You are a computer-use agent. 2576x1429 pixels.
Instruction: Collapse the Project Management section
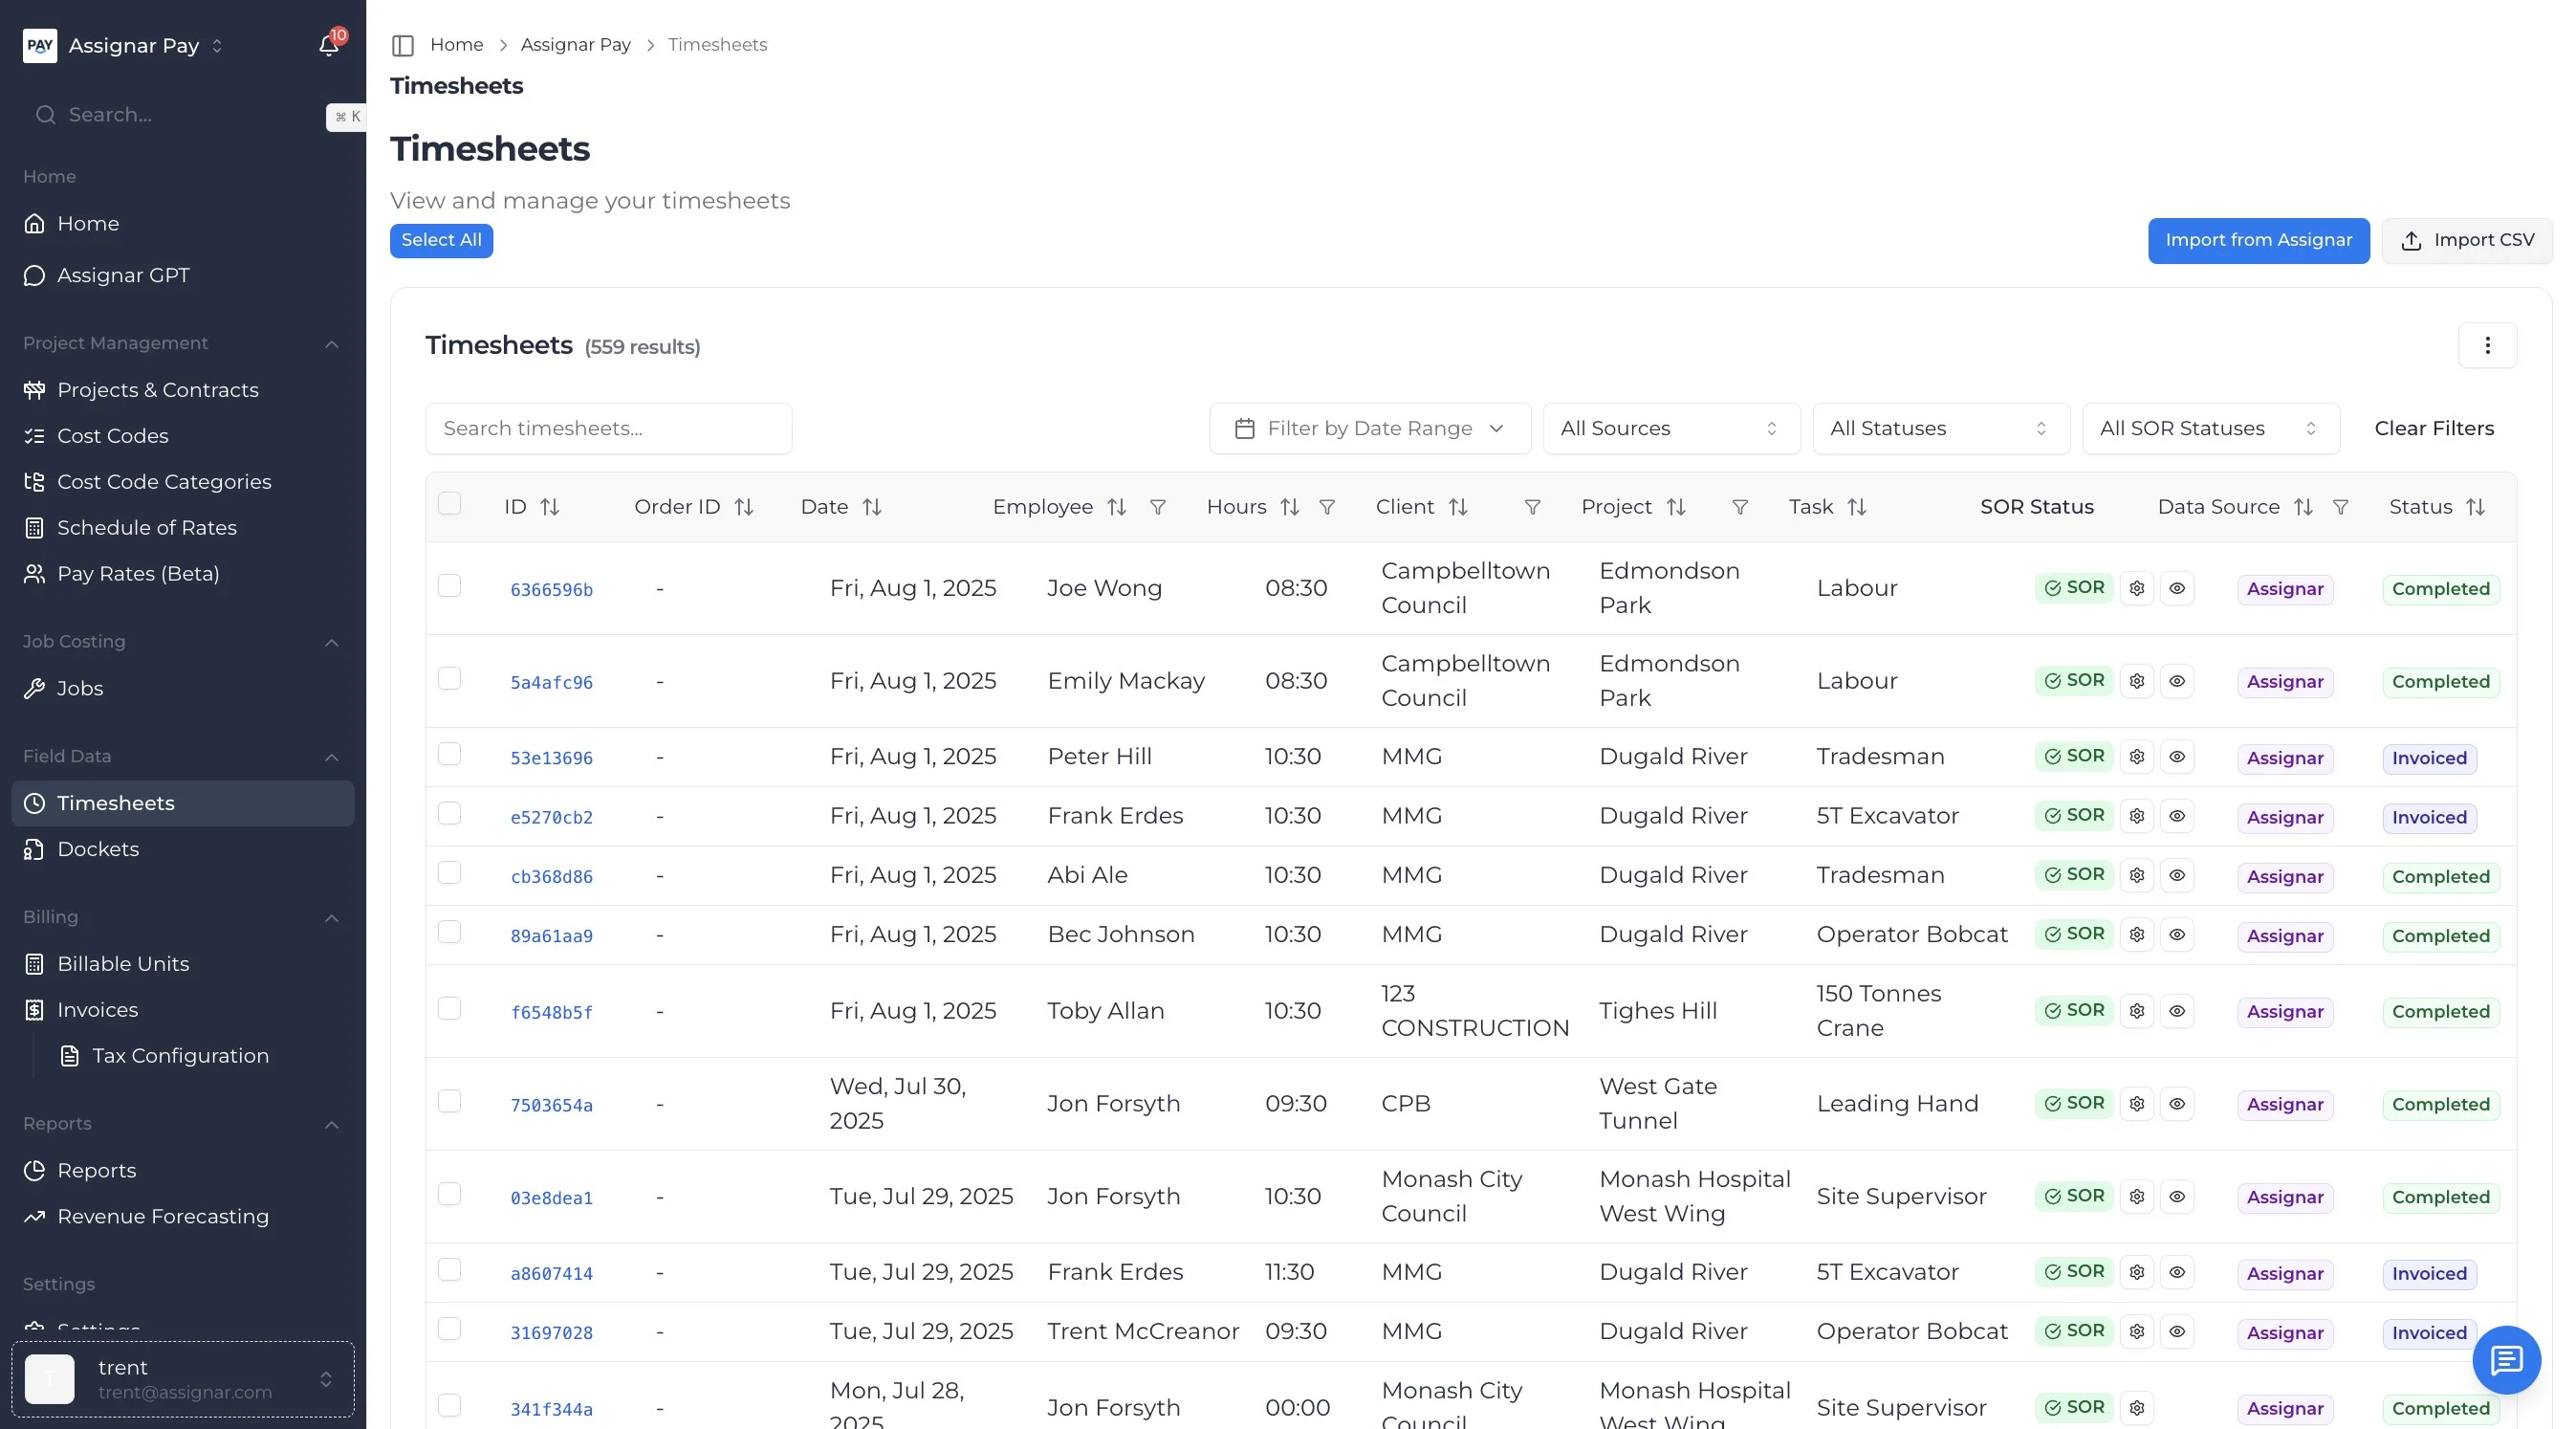pos(332,344)
